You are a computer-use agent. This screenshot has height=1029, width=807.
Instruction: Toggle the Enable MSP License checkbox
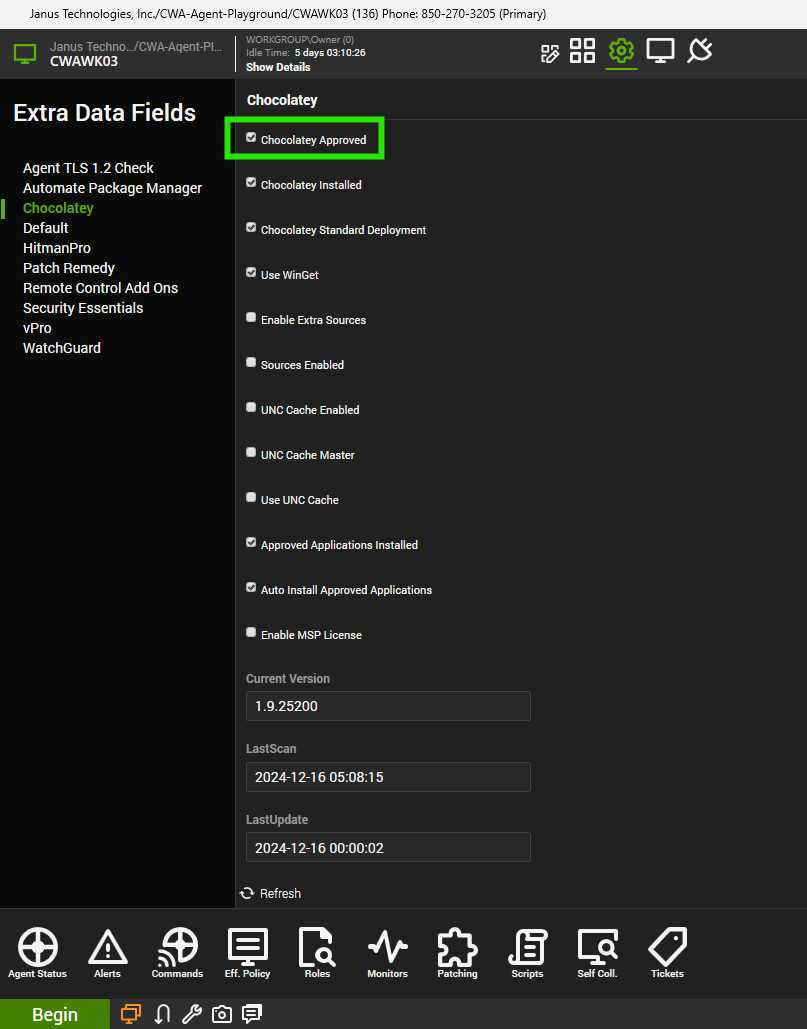point(251,633)
